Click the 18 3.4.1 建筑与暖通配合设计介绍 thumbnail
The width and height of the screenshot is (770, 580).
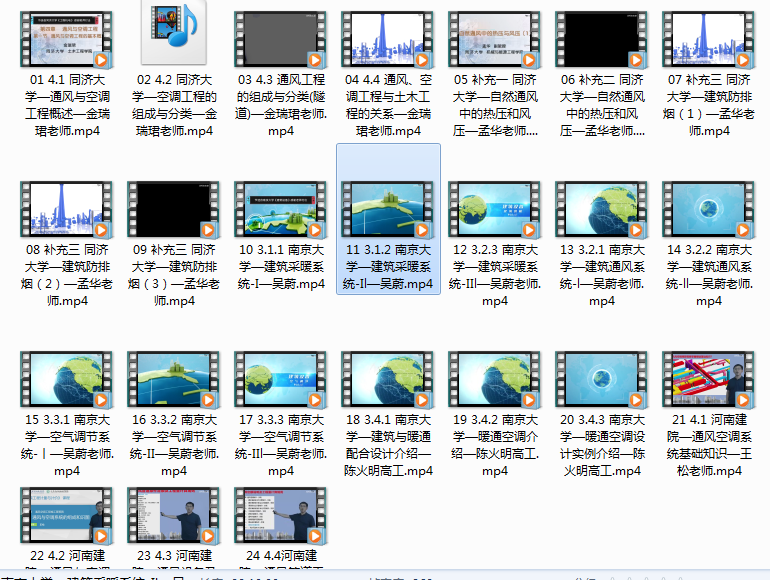[x=388, y=379]
